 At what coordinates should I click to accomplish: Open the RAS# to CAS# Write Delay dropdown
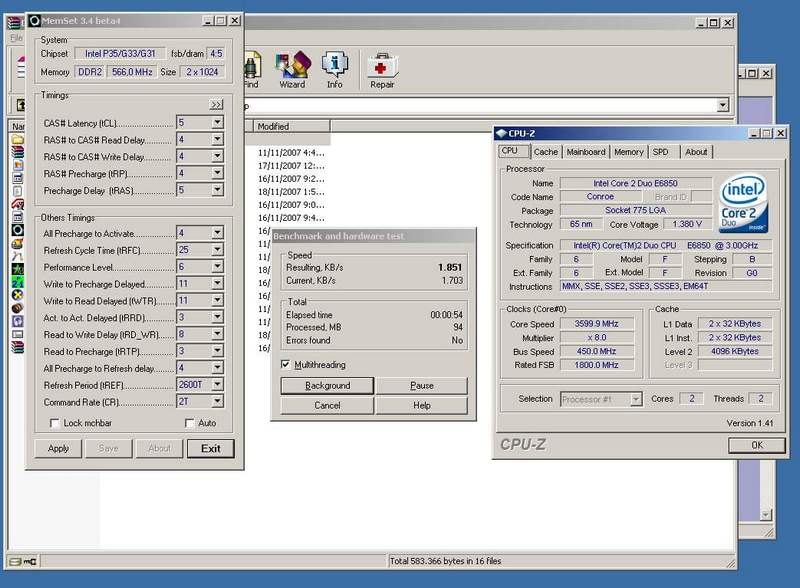(217, 156)
